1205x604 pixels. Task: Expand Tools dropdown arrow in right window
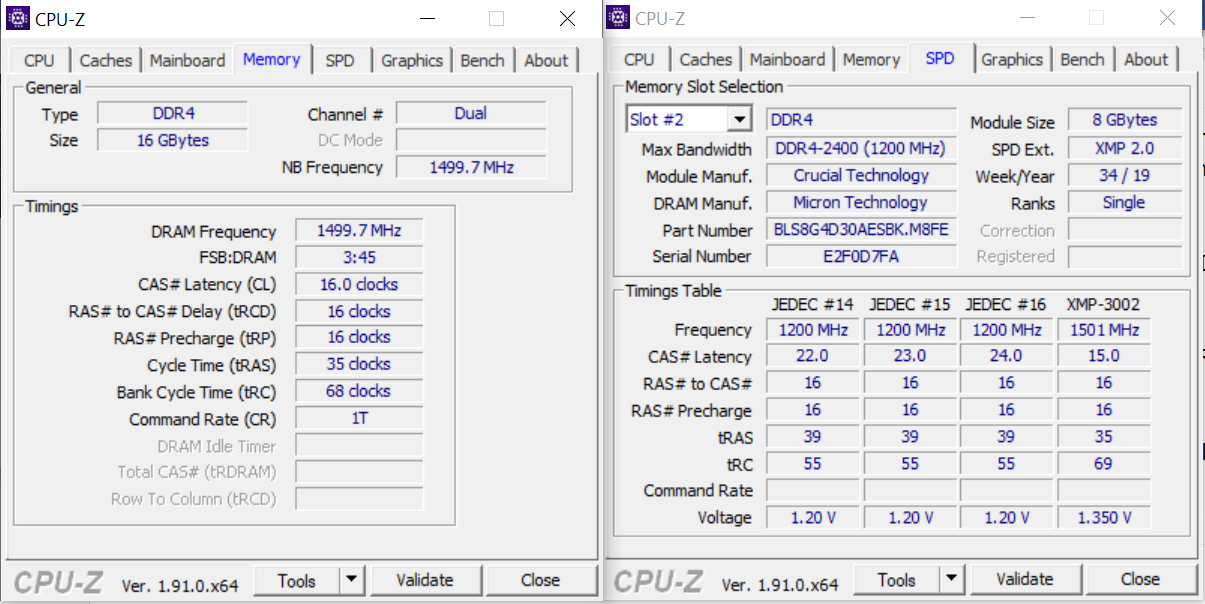click(x=952, y=580)
